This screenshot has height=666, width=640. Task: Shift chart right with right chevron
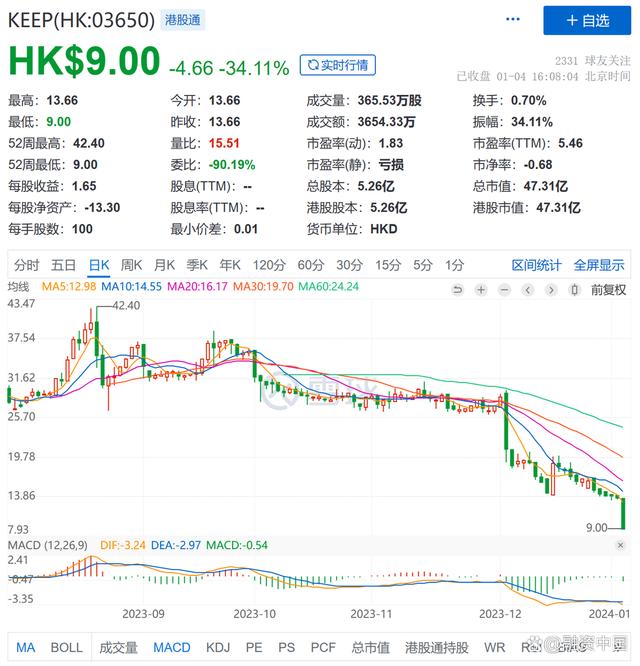coord(551,290)
